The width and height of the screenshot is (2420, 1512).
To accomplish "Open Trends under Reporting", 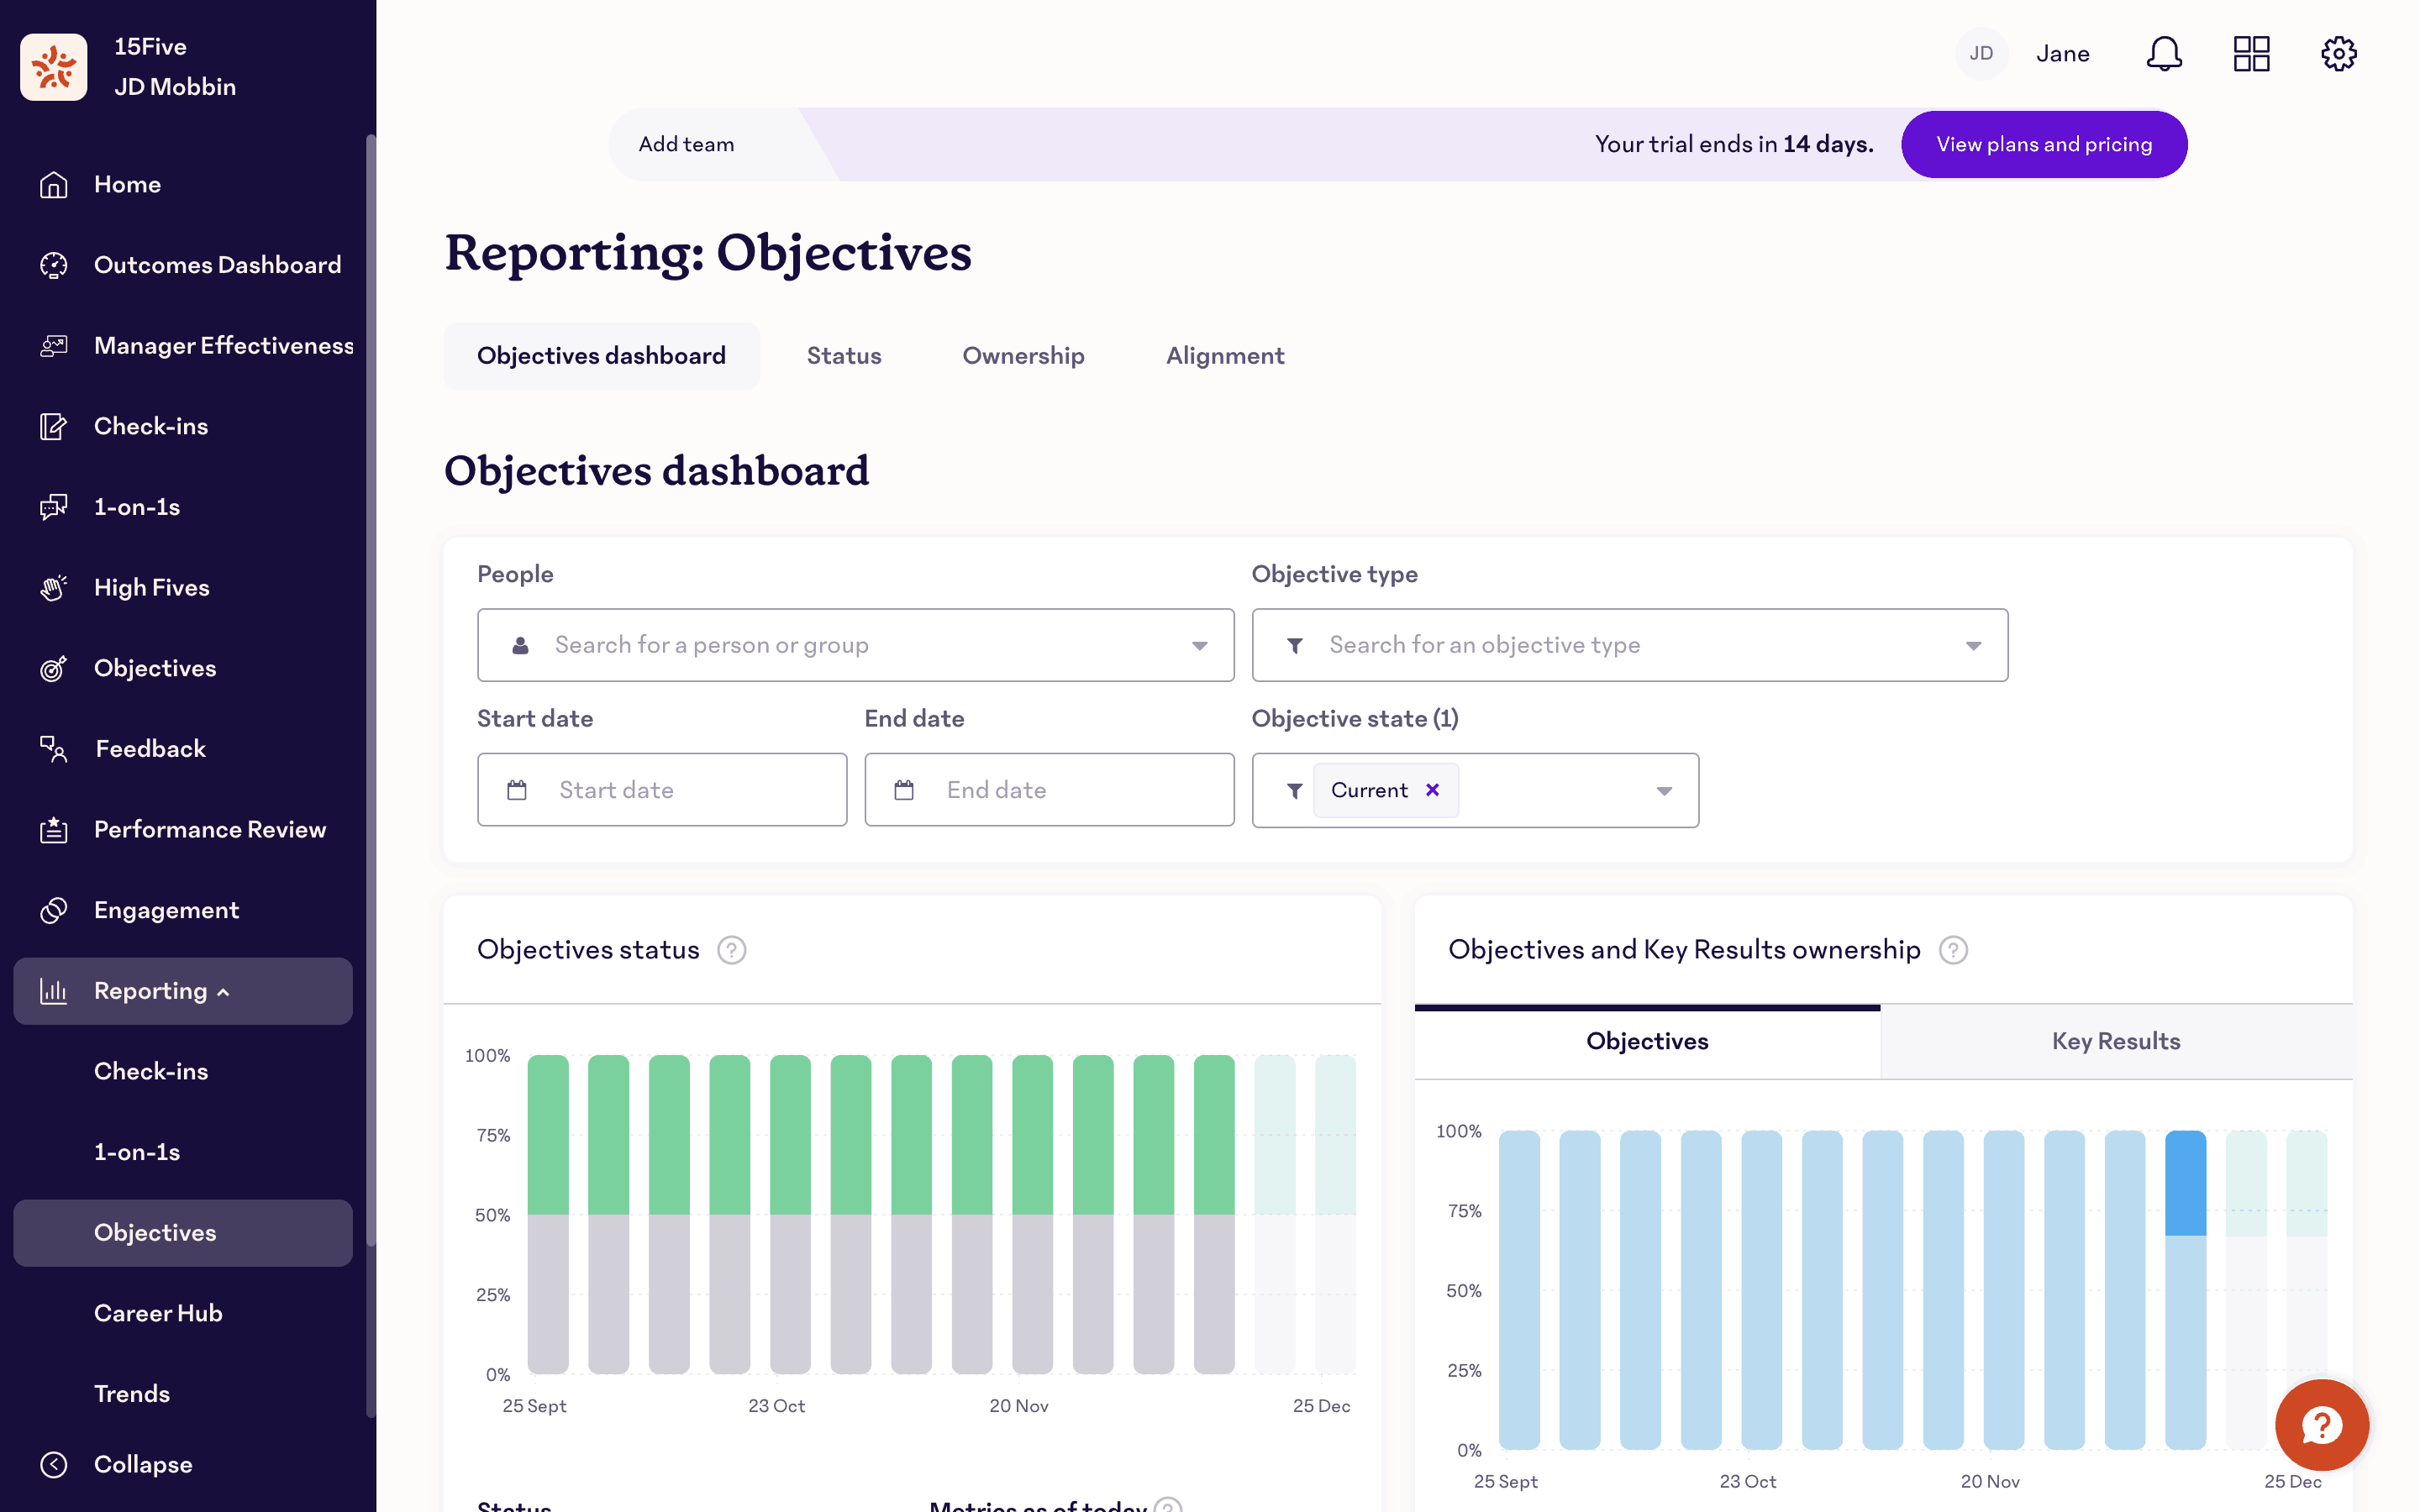I will [183, 1394].
